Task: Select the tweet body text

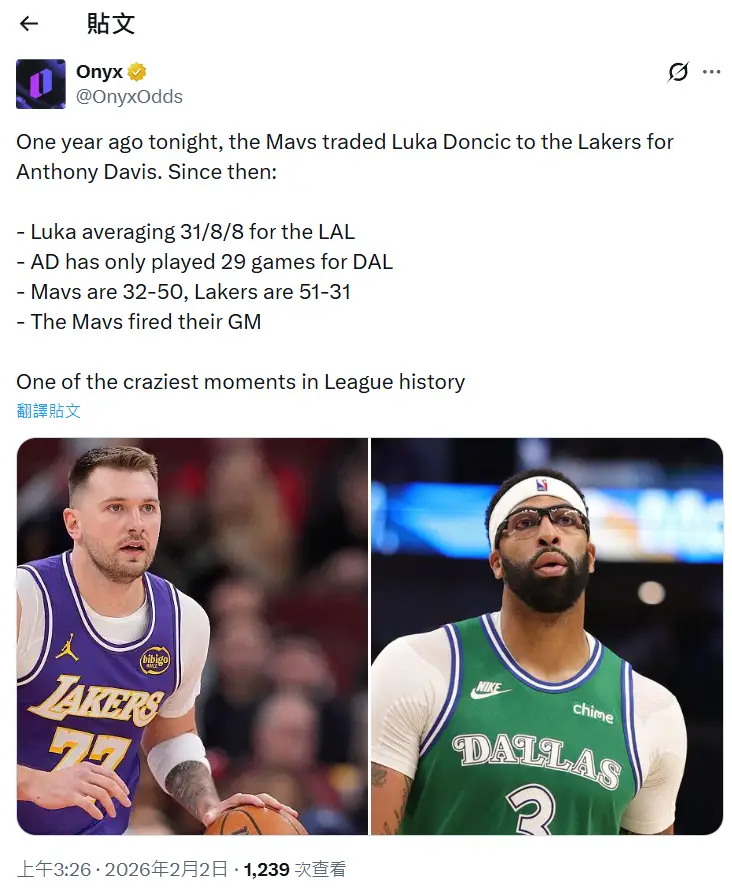Action: point(345,262)
